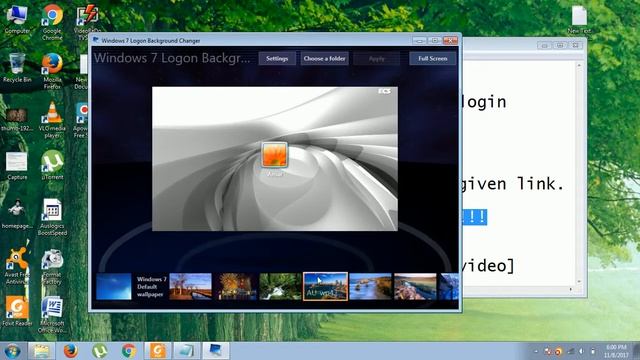Launch Firefox from the taskbar

pyautogui.click(x=70, y=351)
